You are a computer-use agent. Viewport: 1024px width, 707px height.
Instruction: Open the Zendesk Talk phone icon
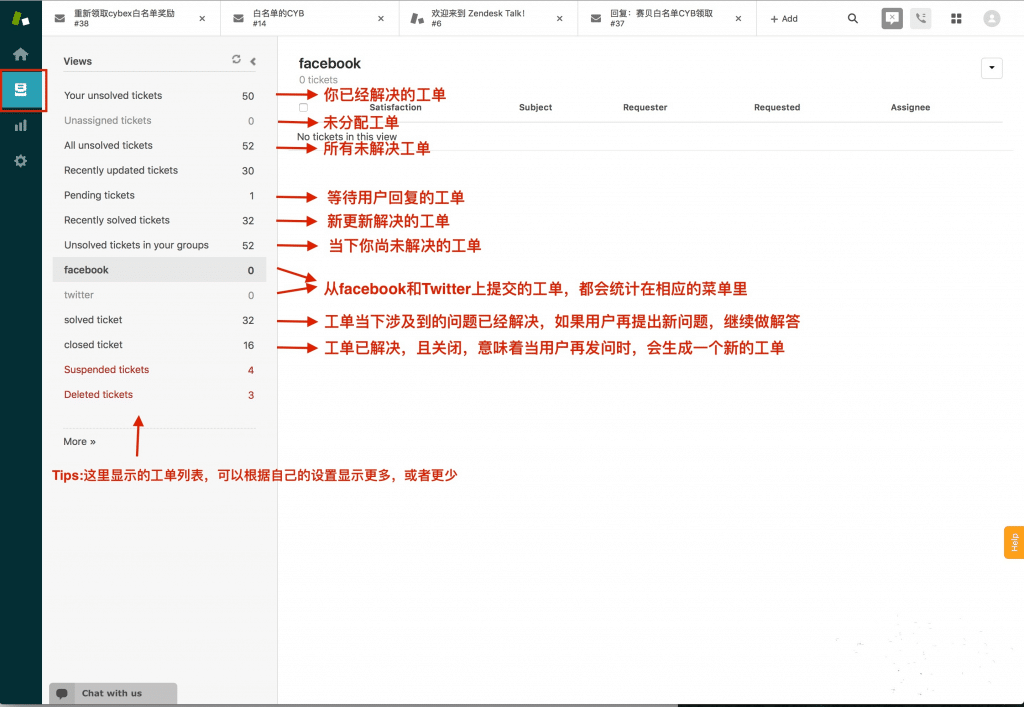921,18
